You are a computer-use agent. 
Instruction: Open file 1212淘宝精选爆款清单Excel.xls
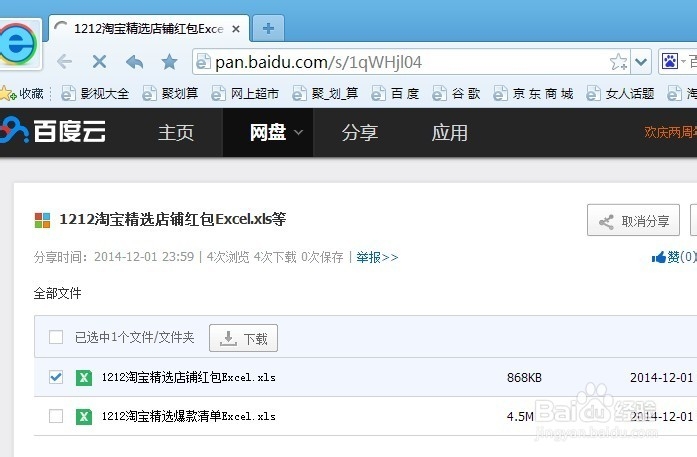point(188,417)
